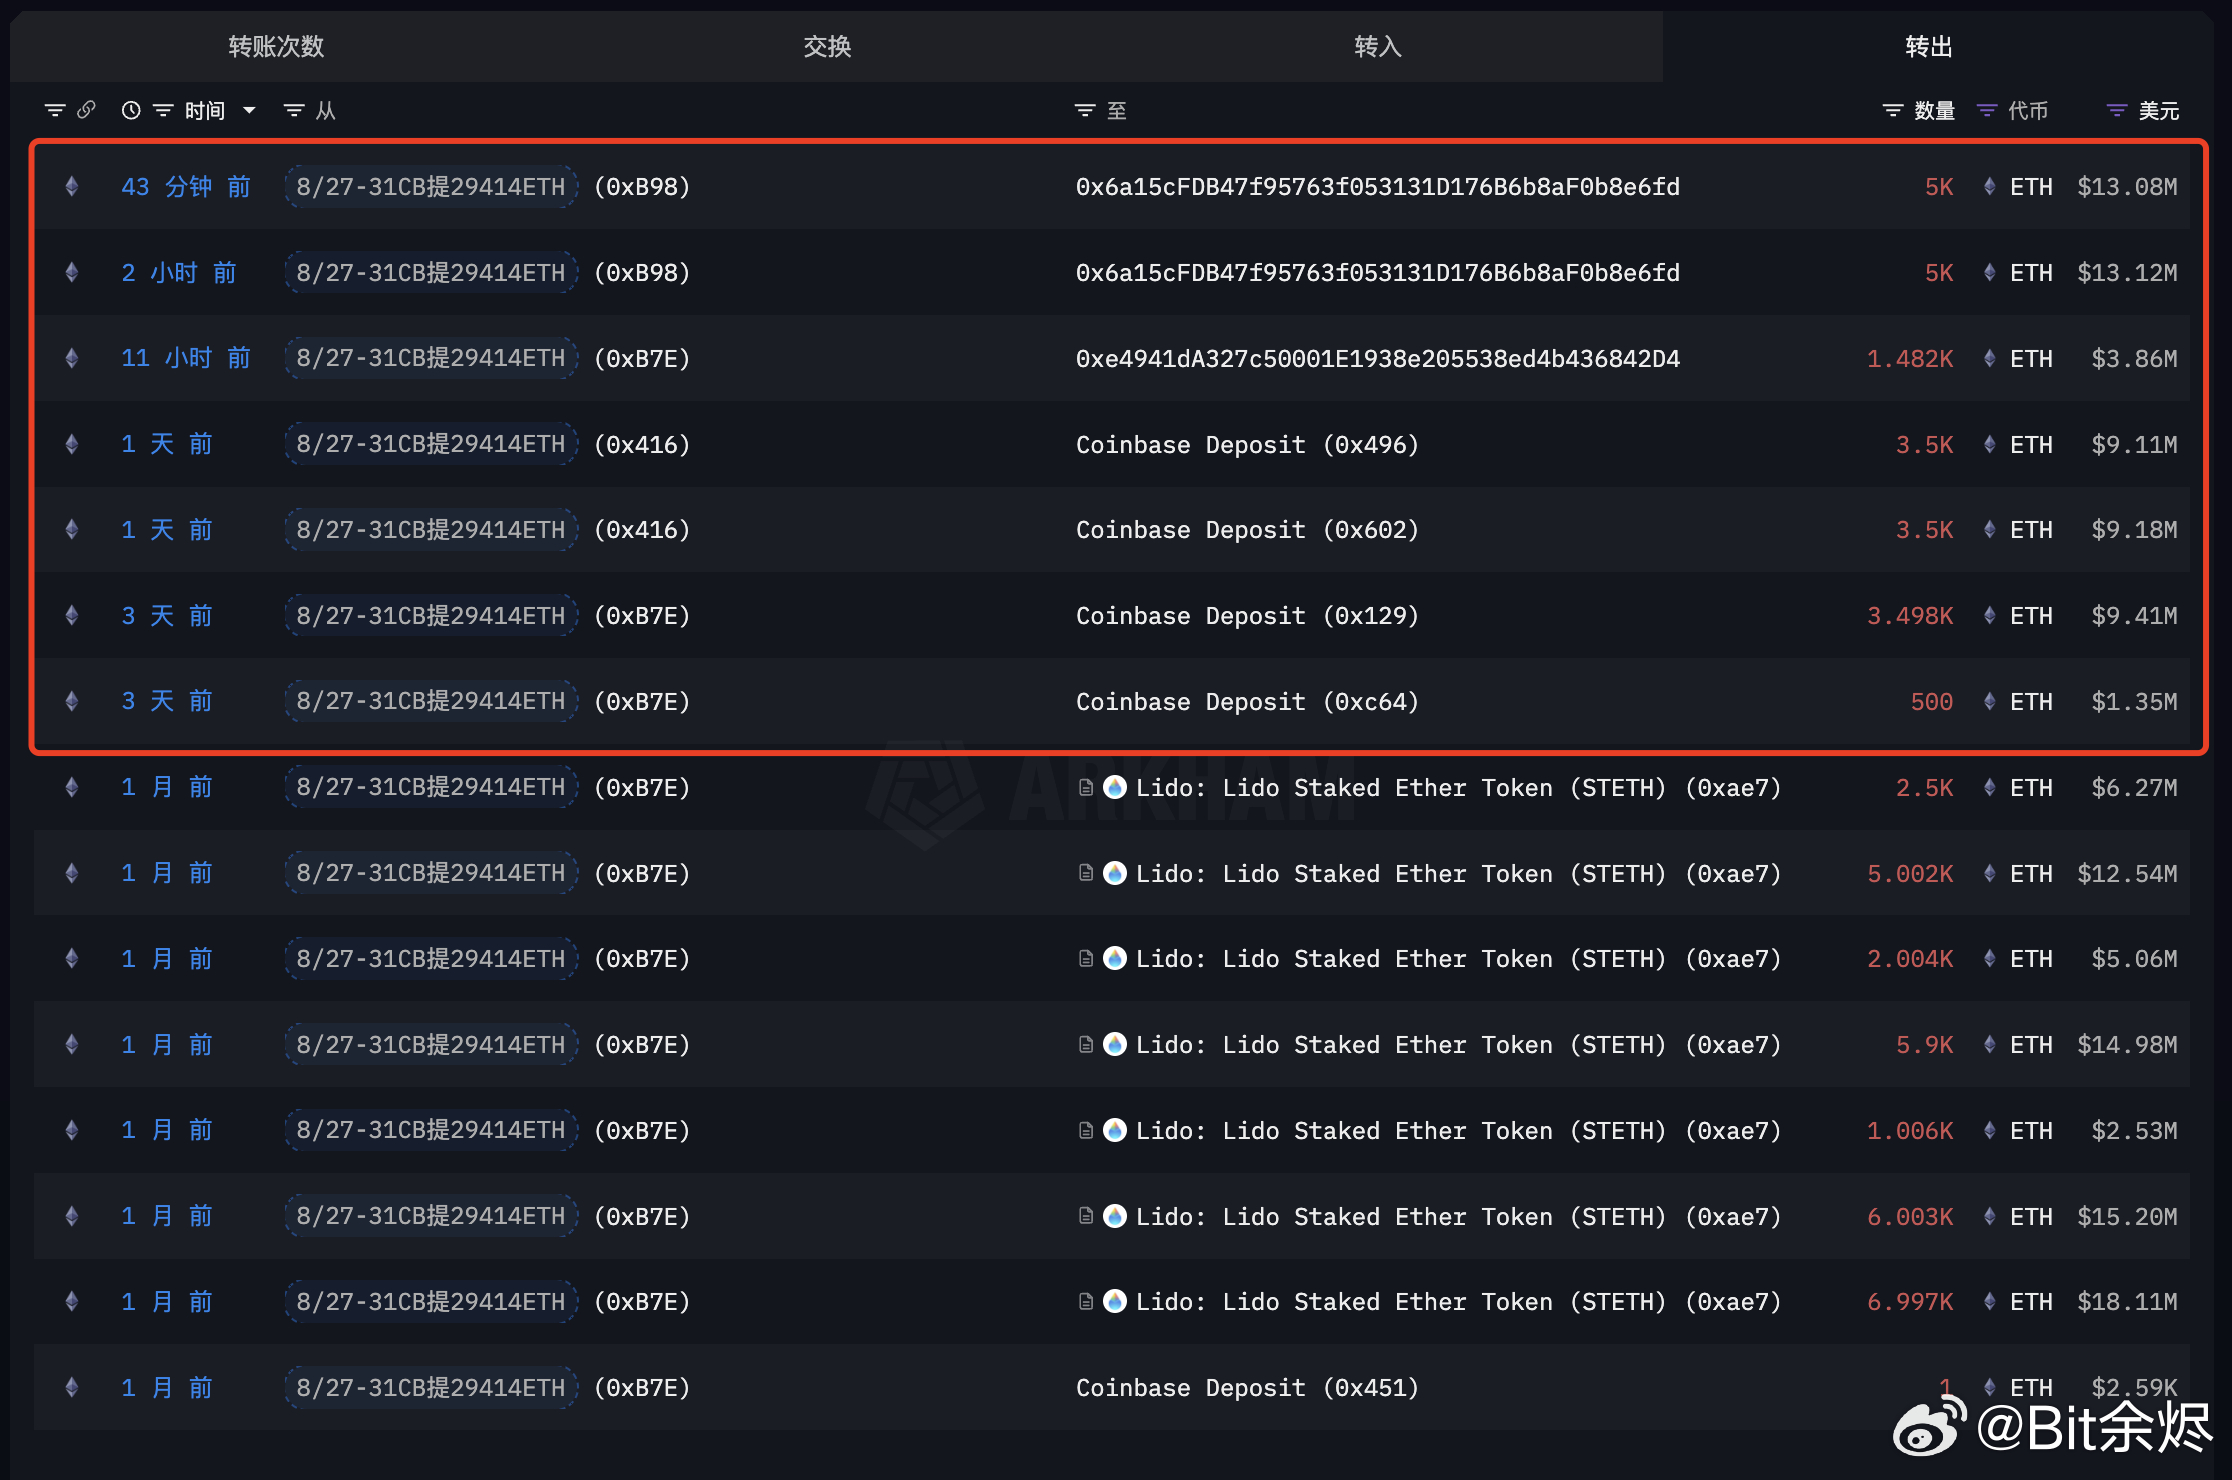The image size is (2232, 1480).
Task: Click the $12.54M dollar value
Action: tap(2127, 874)
